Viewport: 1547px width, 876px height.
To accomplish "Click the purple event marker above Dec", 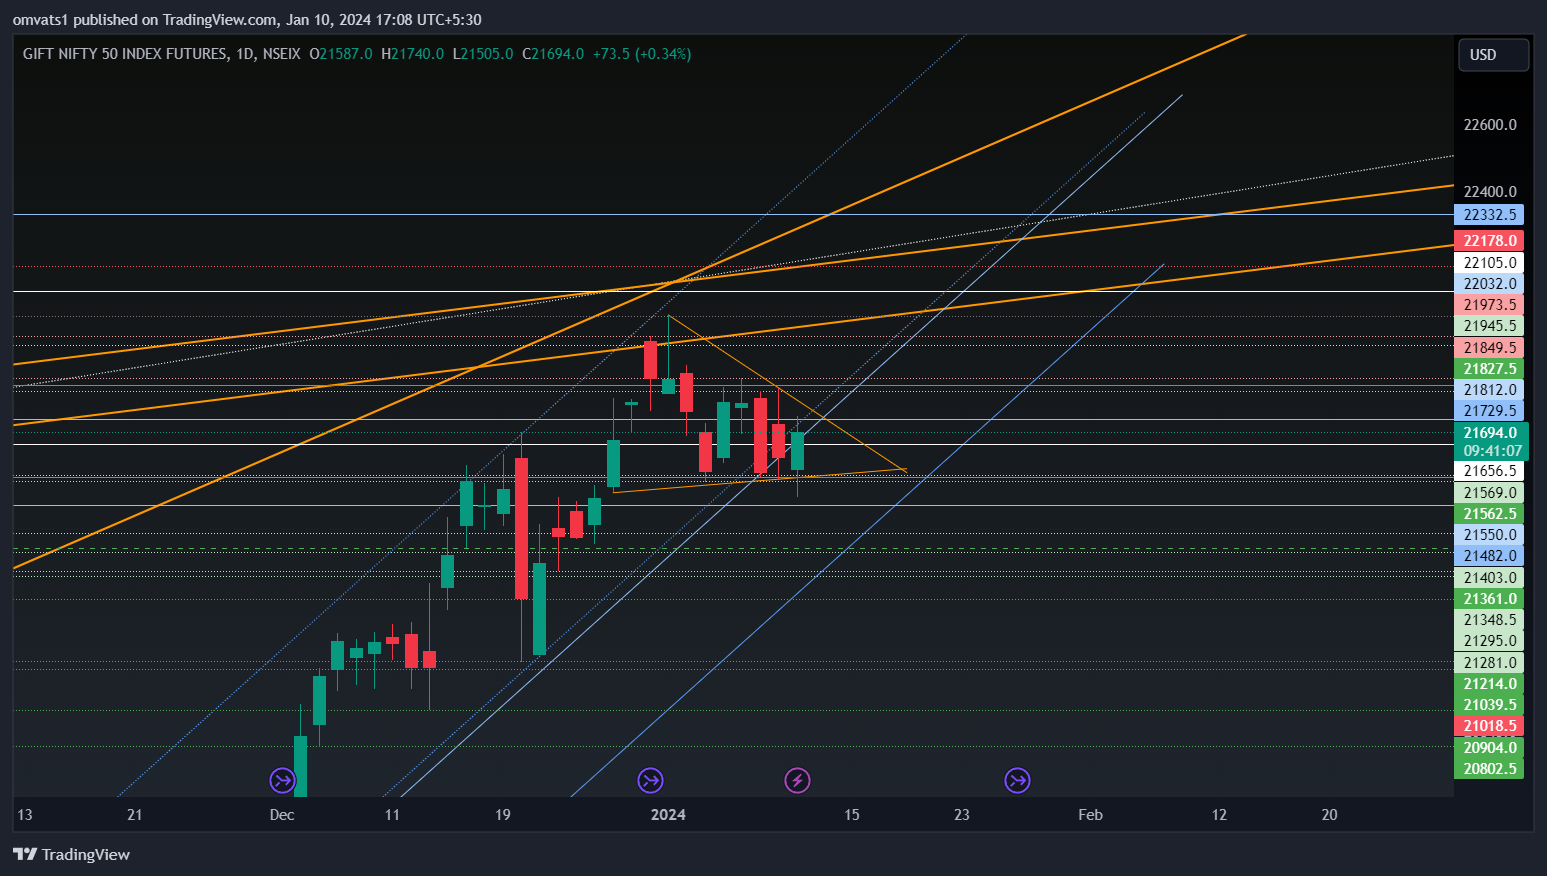I will (x=282, y=780).
